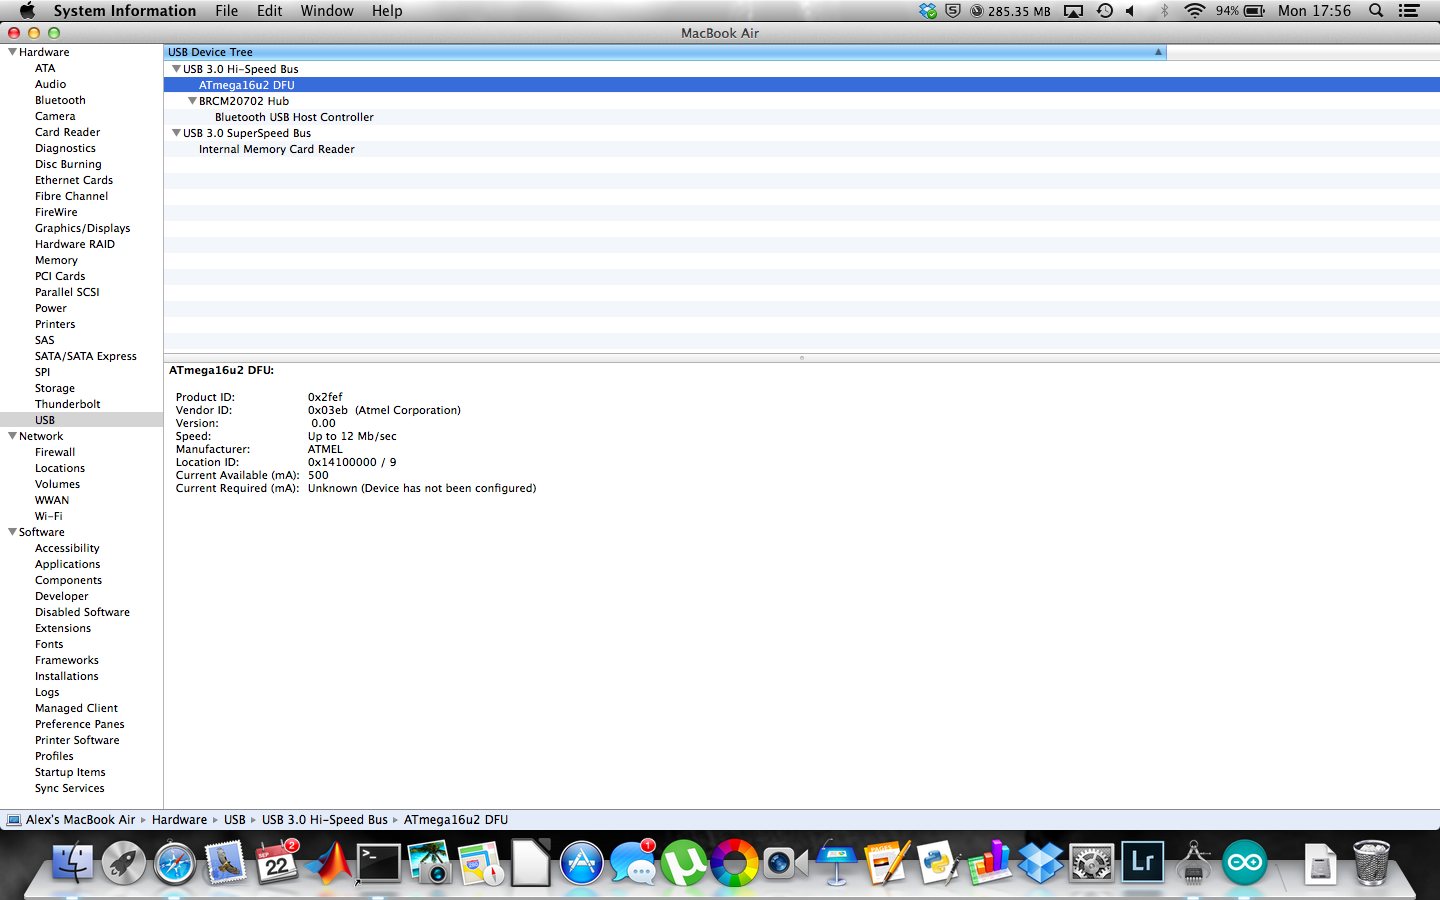Open Wi-Fi status menu
The width and height of the screenshot is (1440, 900).
[1195, 11]
